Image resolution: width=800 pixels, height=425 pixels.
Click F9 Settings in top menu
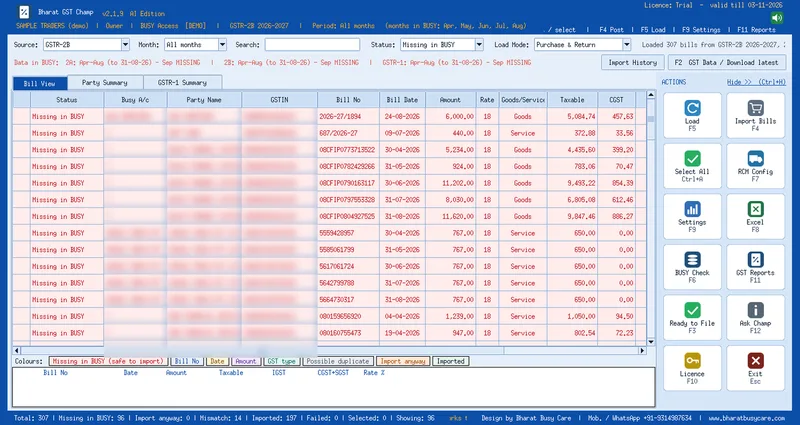[702, 30]
